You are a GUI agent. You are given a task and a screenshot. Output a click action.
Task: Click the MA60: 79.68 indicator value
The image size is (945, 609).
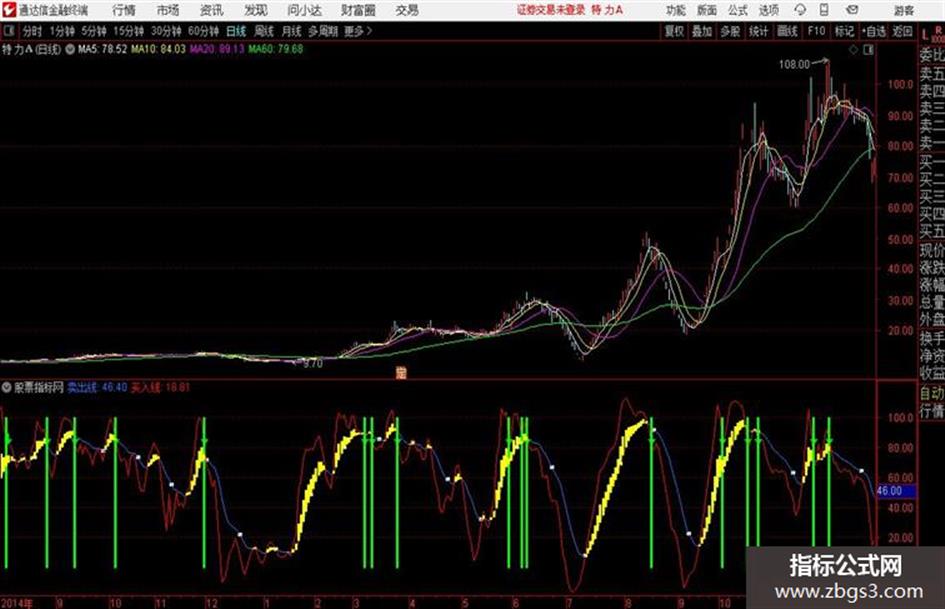coord(276,49)
